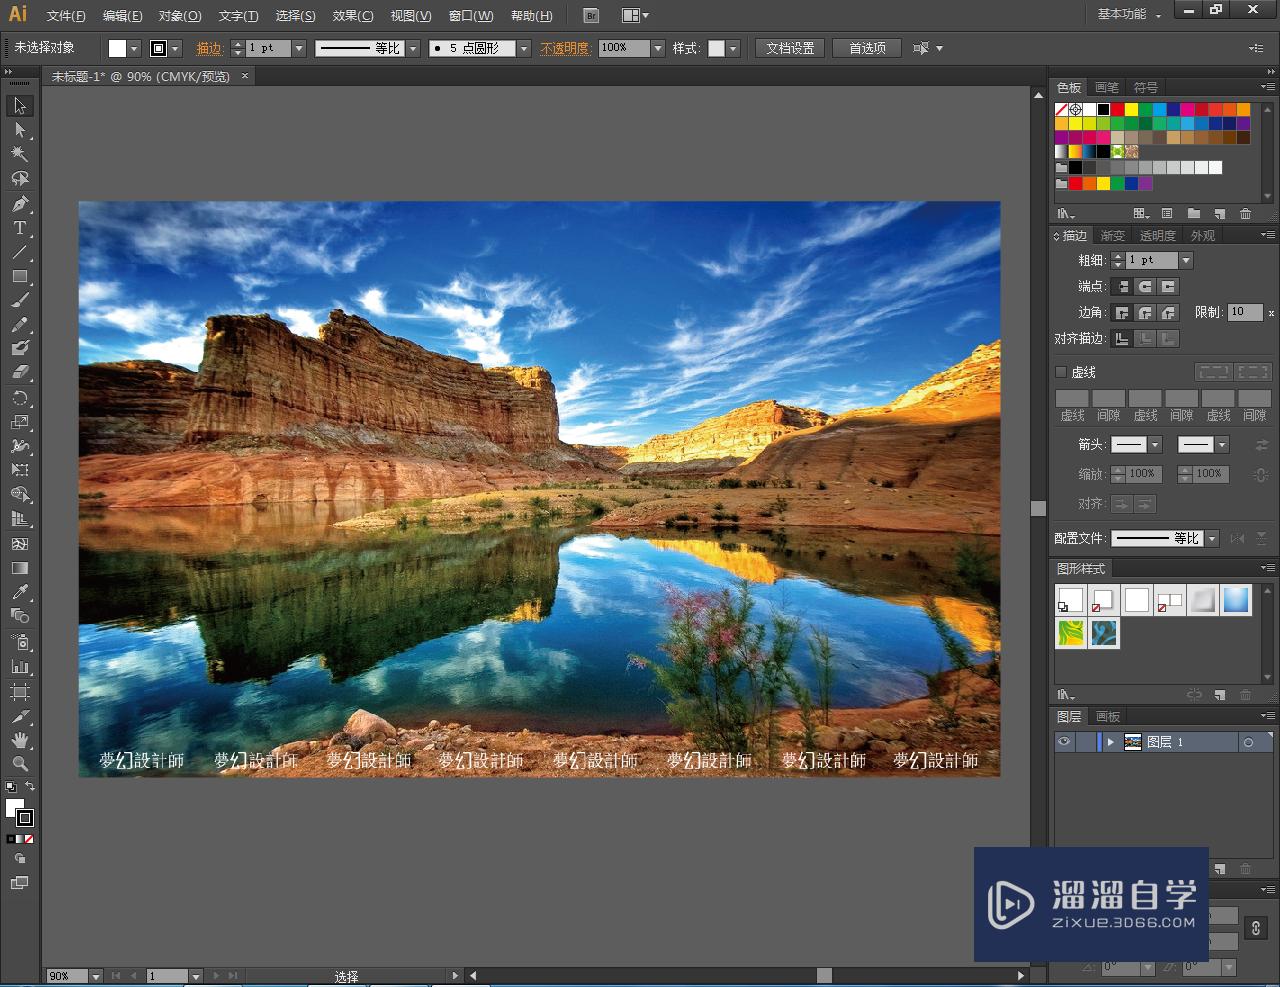Select the Direct Selection tool
The image size is (1280, 987).
pos(20,130)
